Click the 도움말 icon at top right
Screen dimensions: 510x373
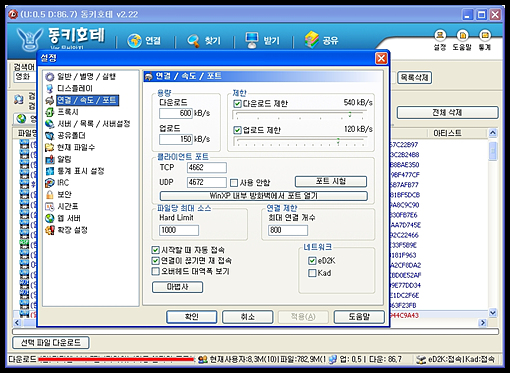click(462, 40)
